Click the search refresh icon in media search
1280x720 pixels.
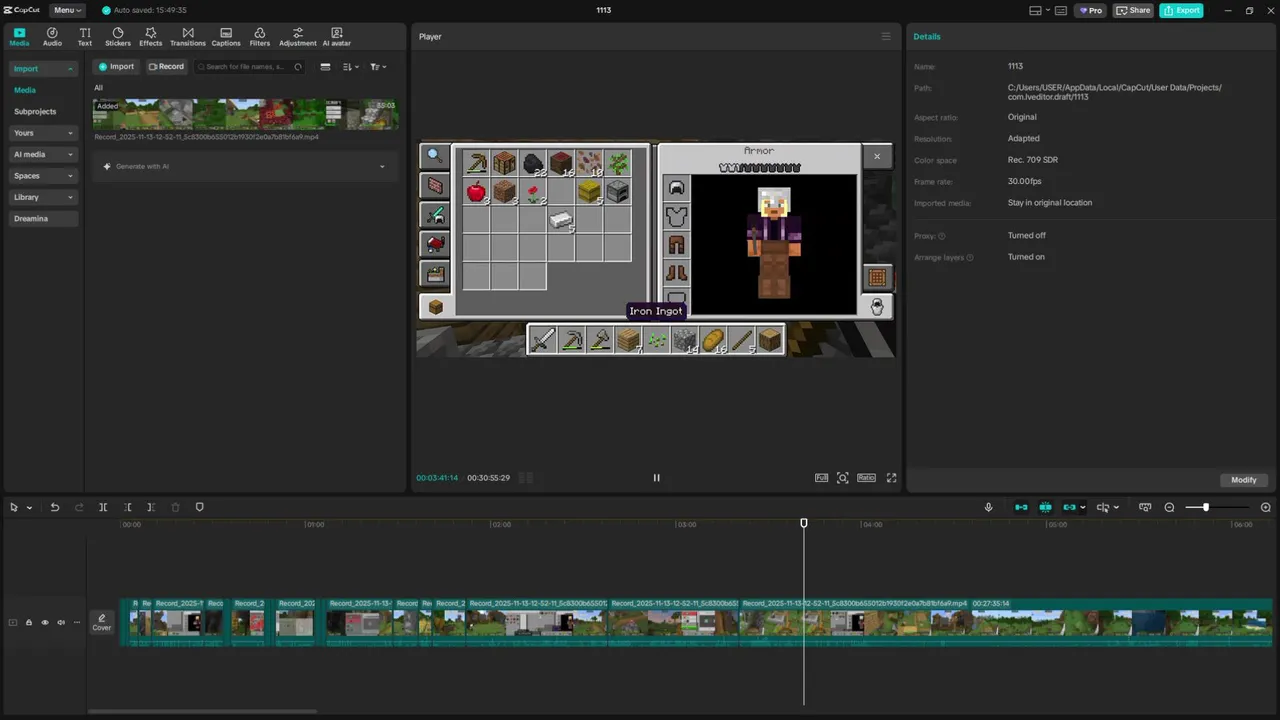coord(298,67)
